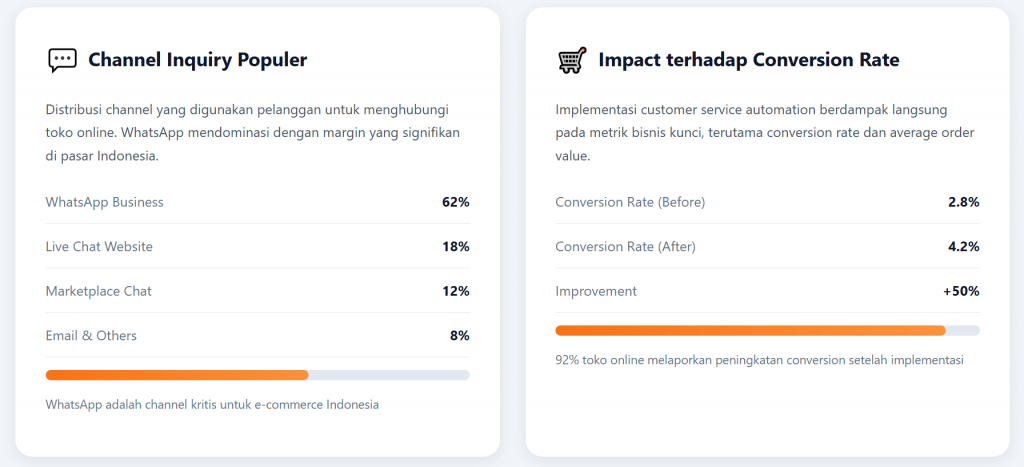Select the Conversion Rate (After) label

[x=625, y=246]
